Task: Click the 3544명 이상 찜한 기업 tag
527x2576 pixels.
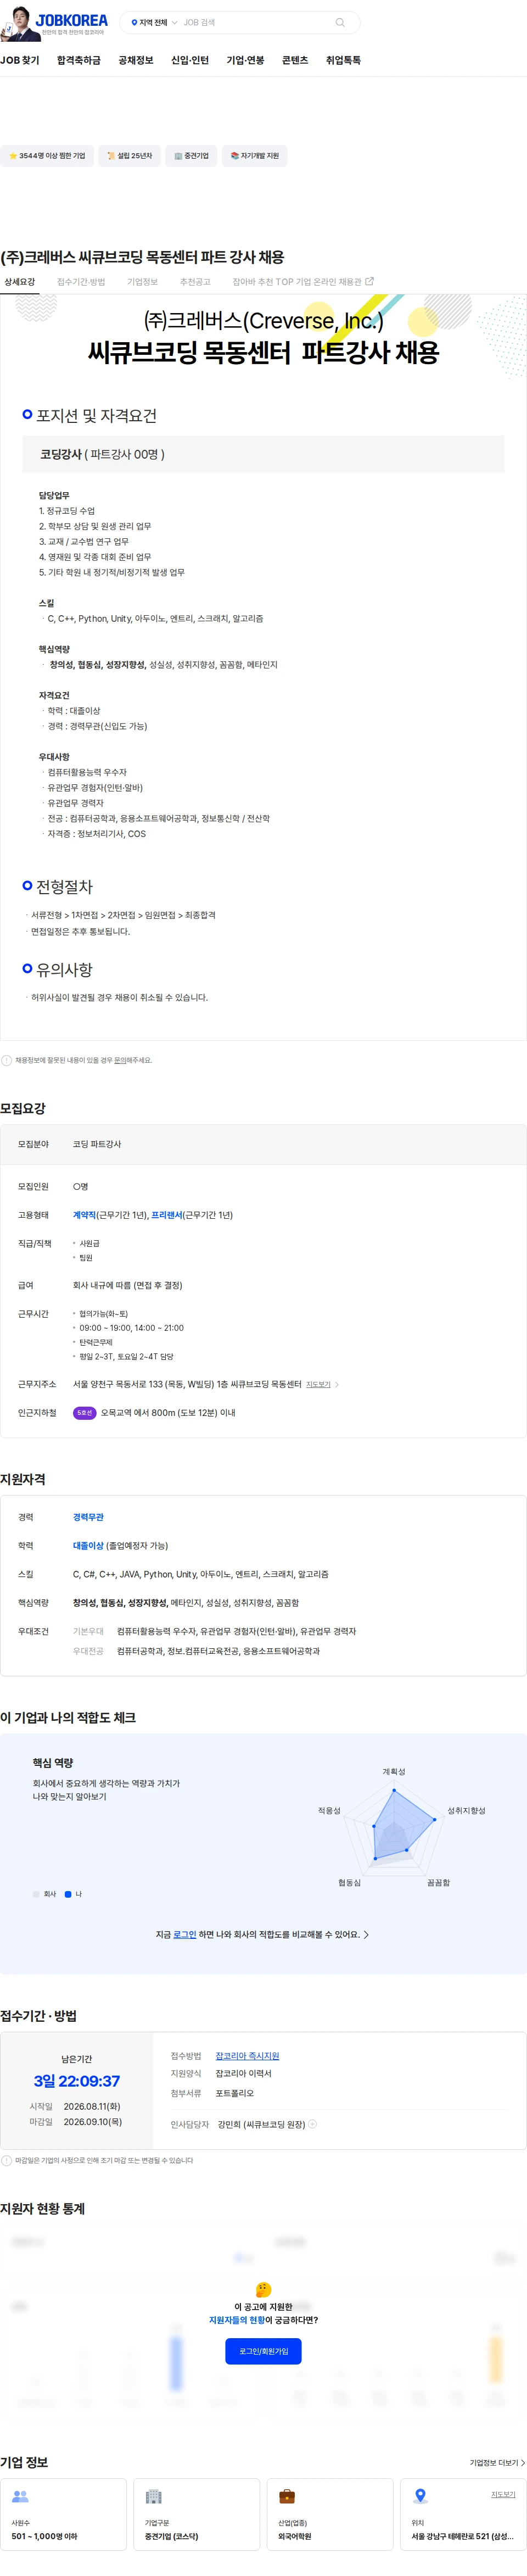Action: (x=47, y=156)
